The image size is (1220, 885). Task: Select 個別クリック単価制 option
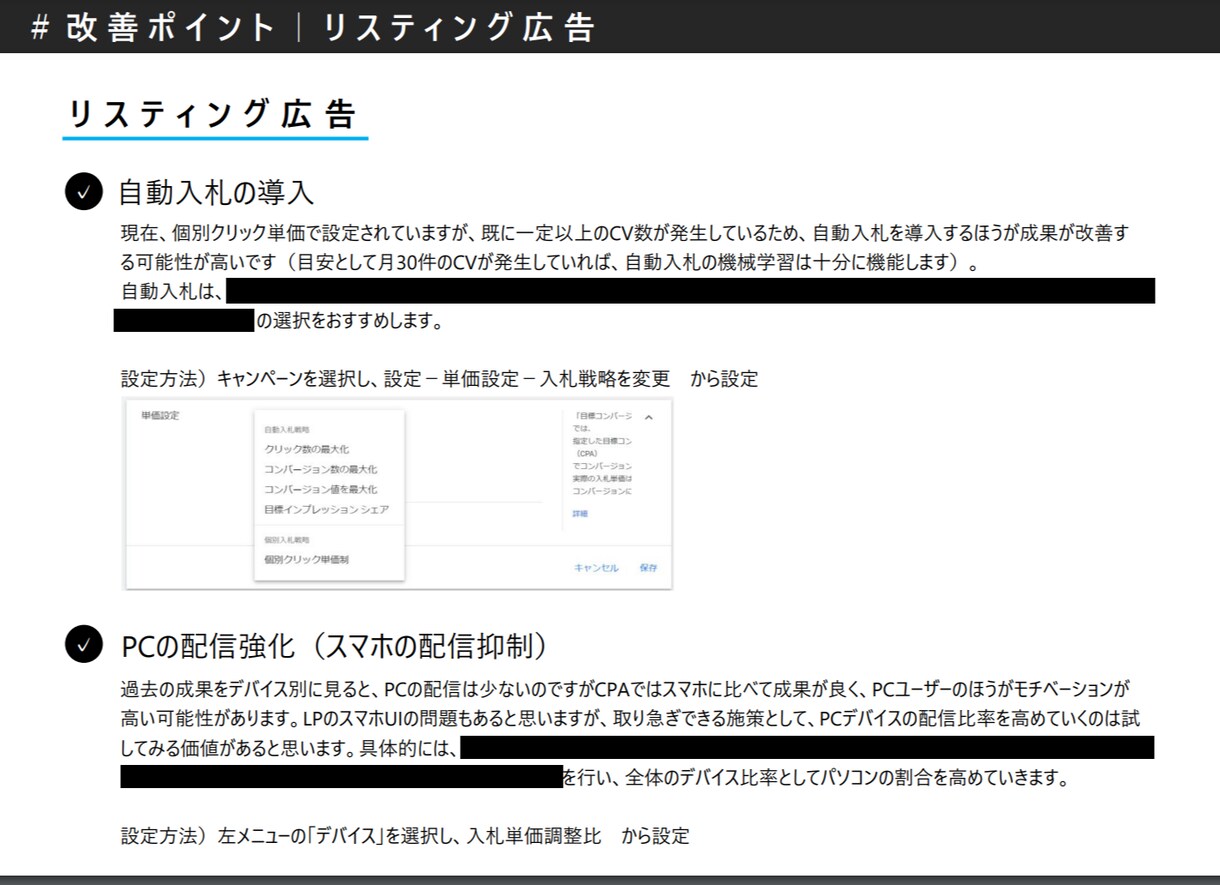click(307, 560)
